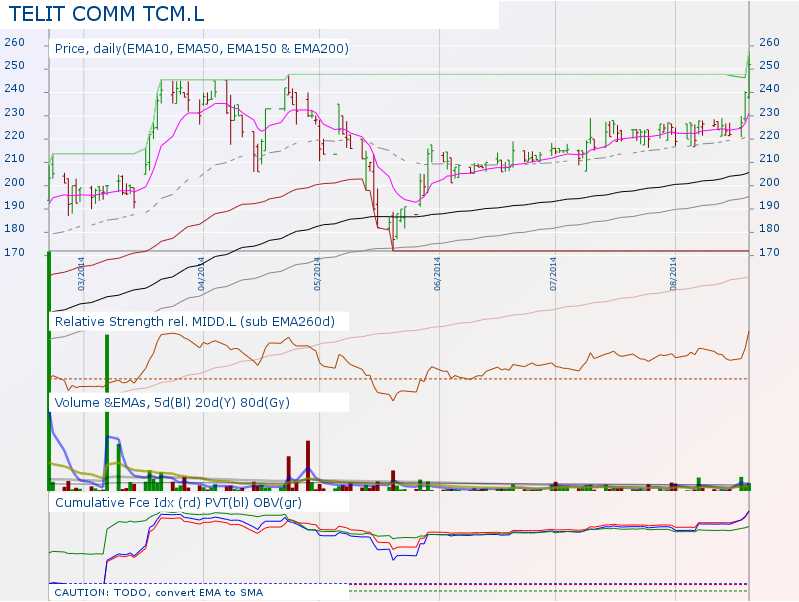799x602 pixels.
Task: Click the 180 value on right price axis
Action: click(769, 228)
